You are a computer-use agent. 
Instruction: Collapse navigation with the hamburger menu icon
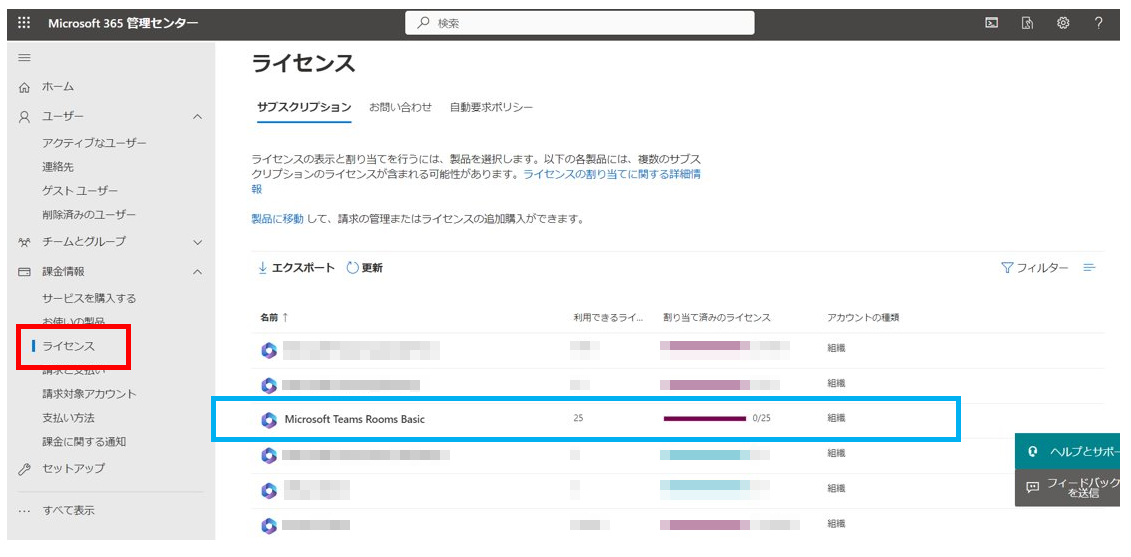tap(24, 58)
